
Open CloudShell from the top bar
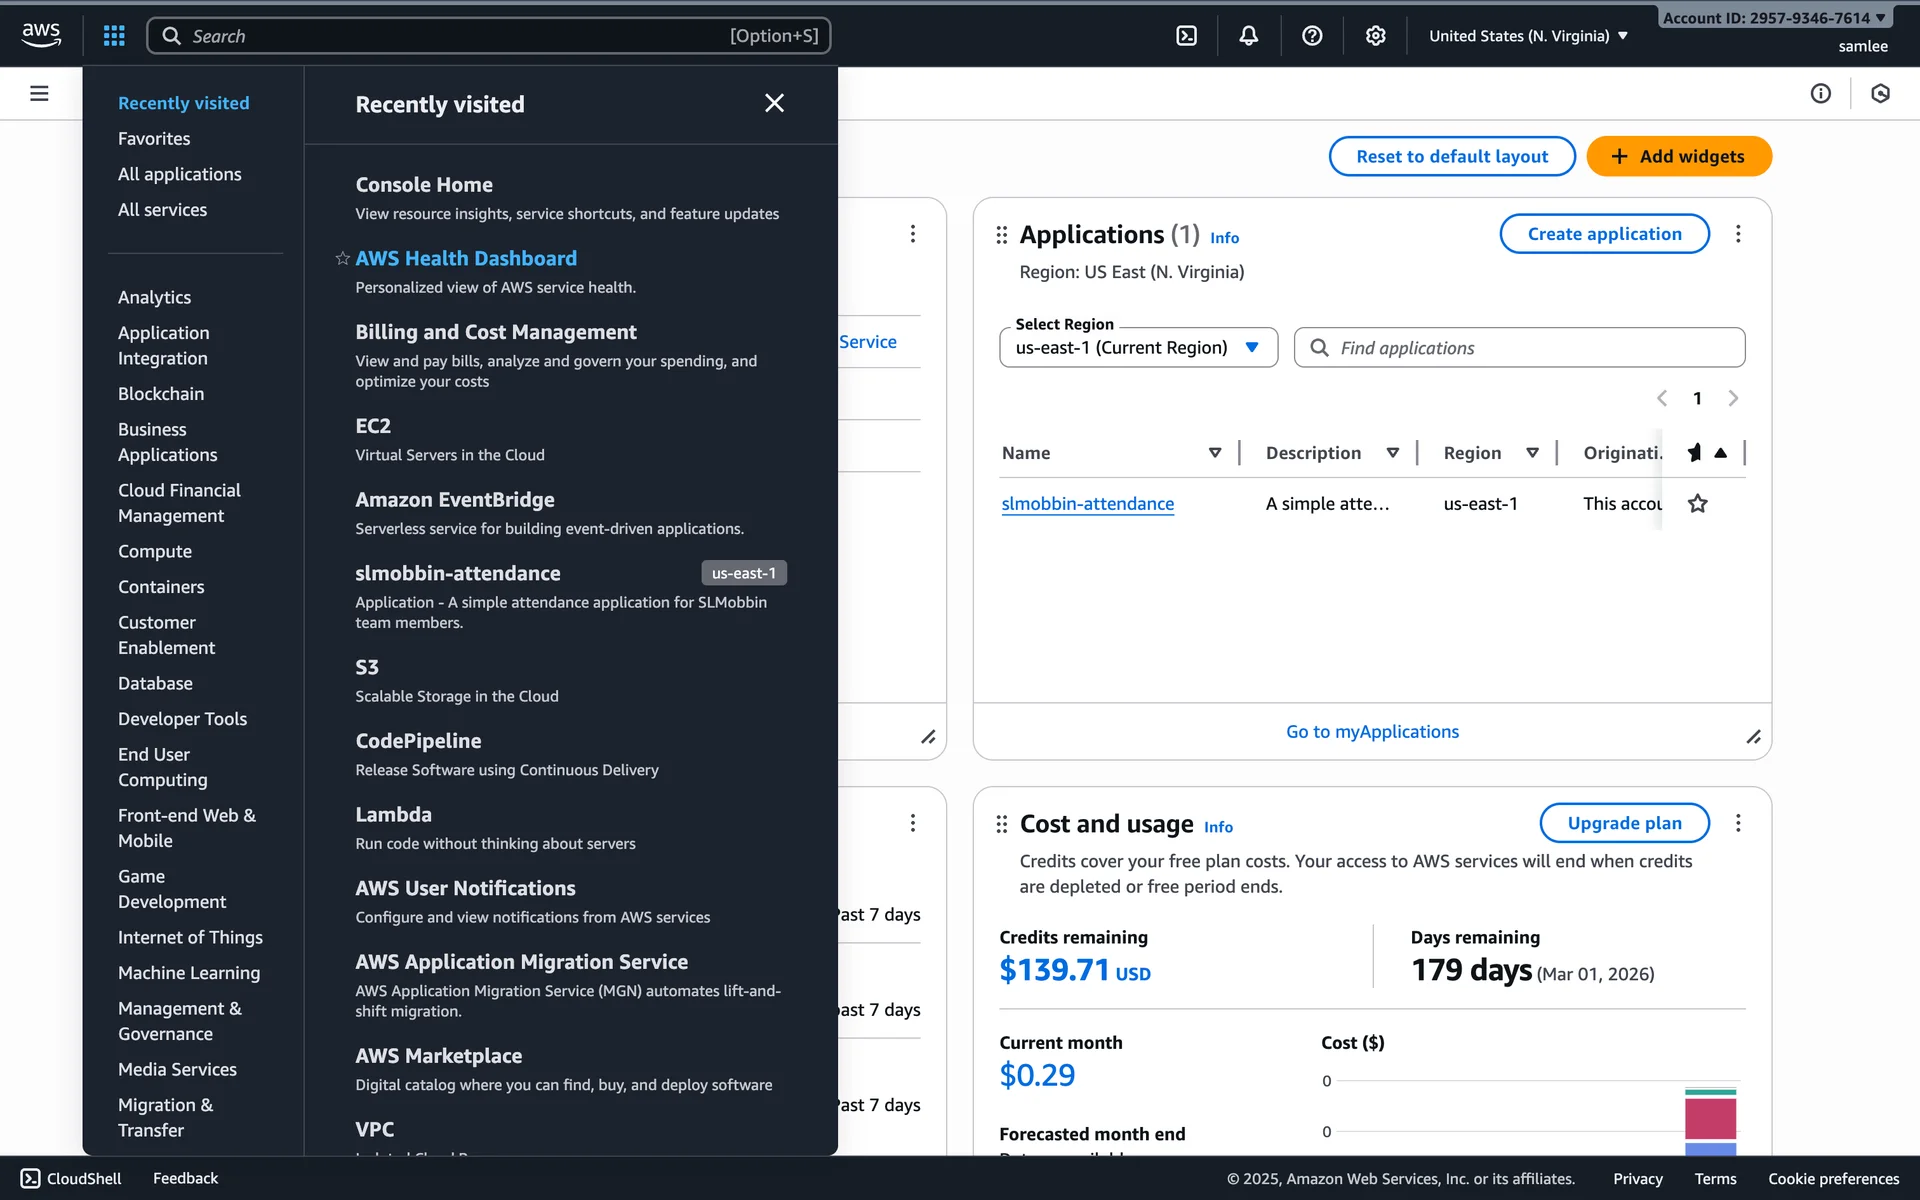[x=1186, y=36]
